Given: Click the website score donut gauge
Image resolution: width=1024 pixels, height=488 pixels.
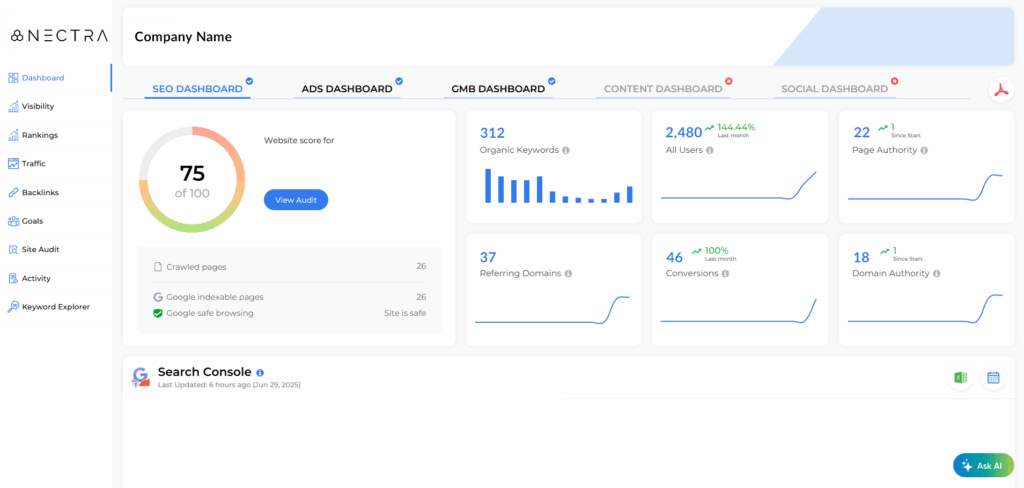Looking at the screenshot, I should click(x=192, y=179).
